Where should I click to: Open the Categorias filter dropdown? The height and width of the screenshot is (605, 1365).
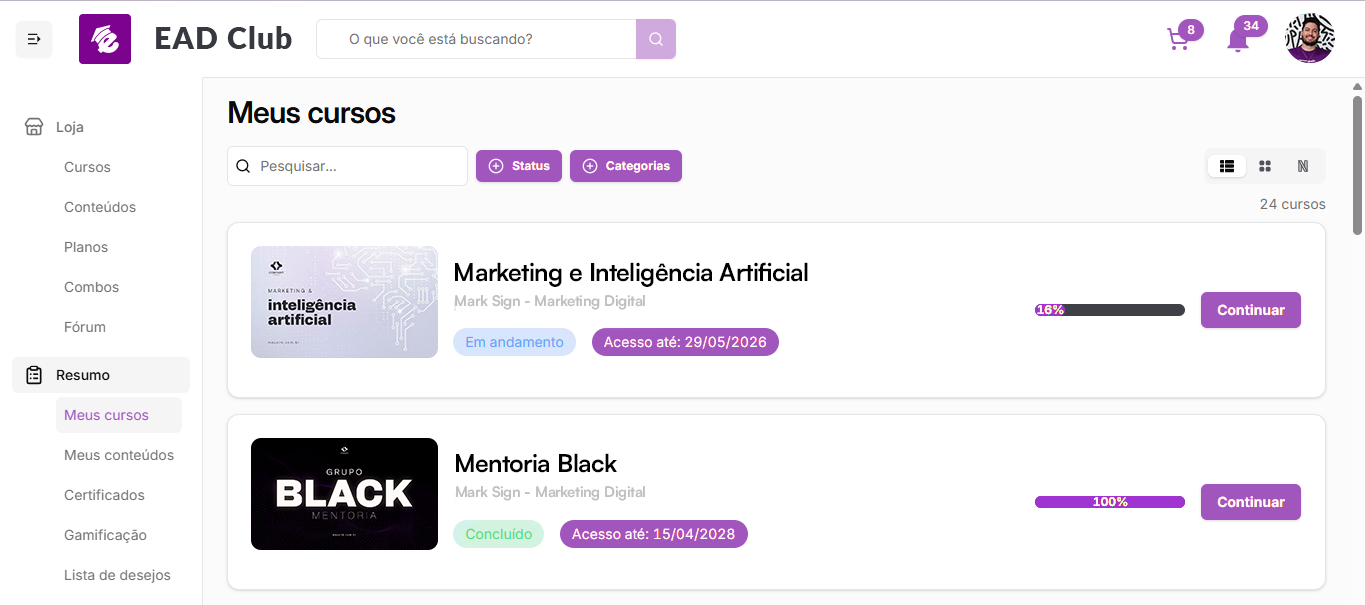(626, 166)
